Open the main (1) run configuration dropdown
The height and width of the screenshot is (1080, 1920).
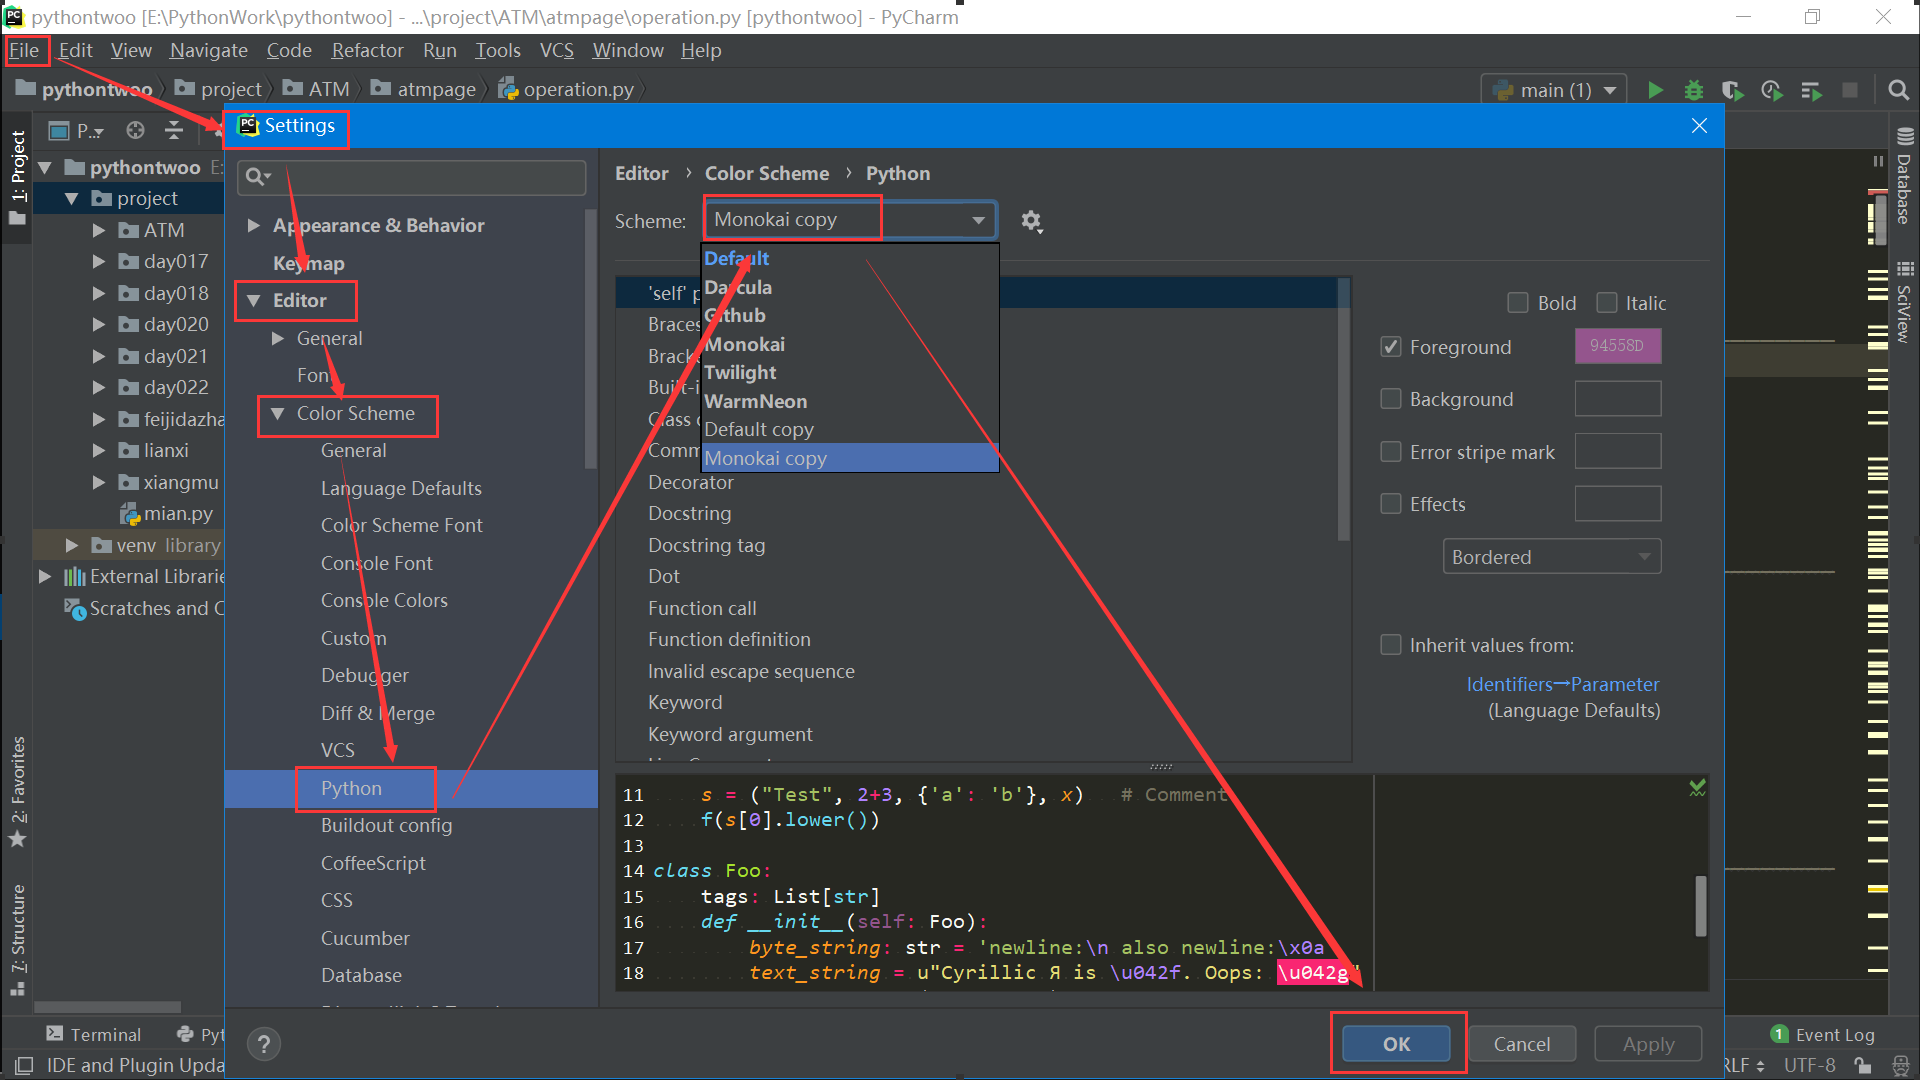coord(1554,90)
